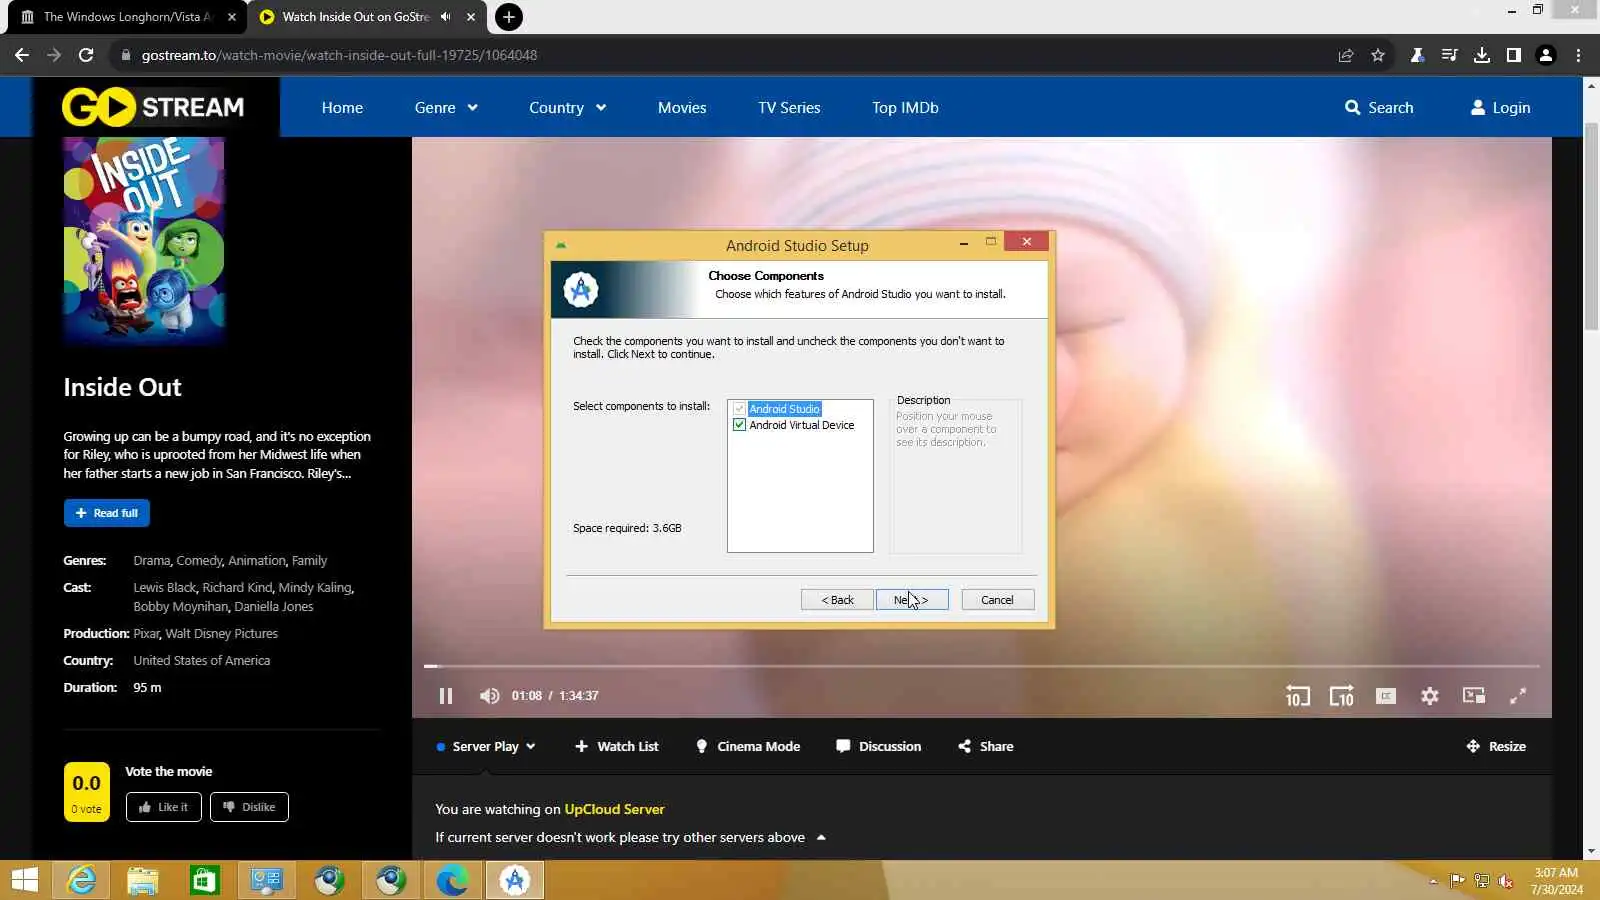Bookmark this page with the star
This screenshot has height=900, width=1600.
tap(1378, 55)
